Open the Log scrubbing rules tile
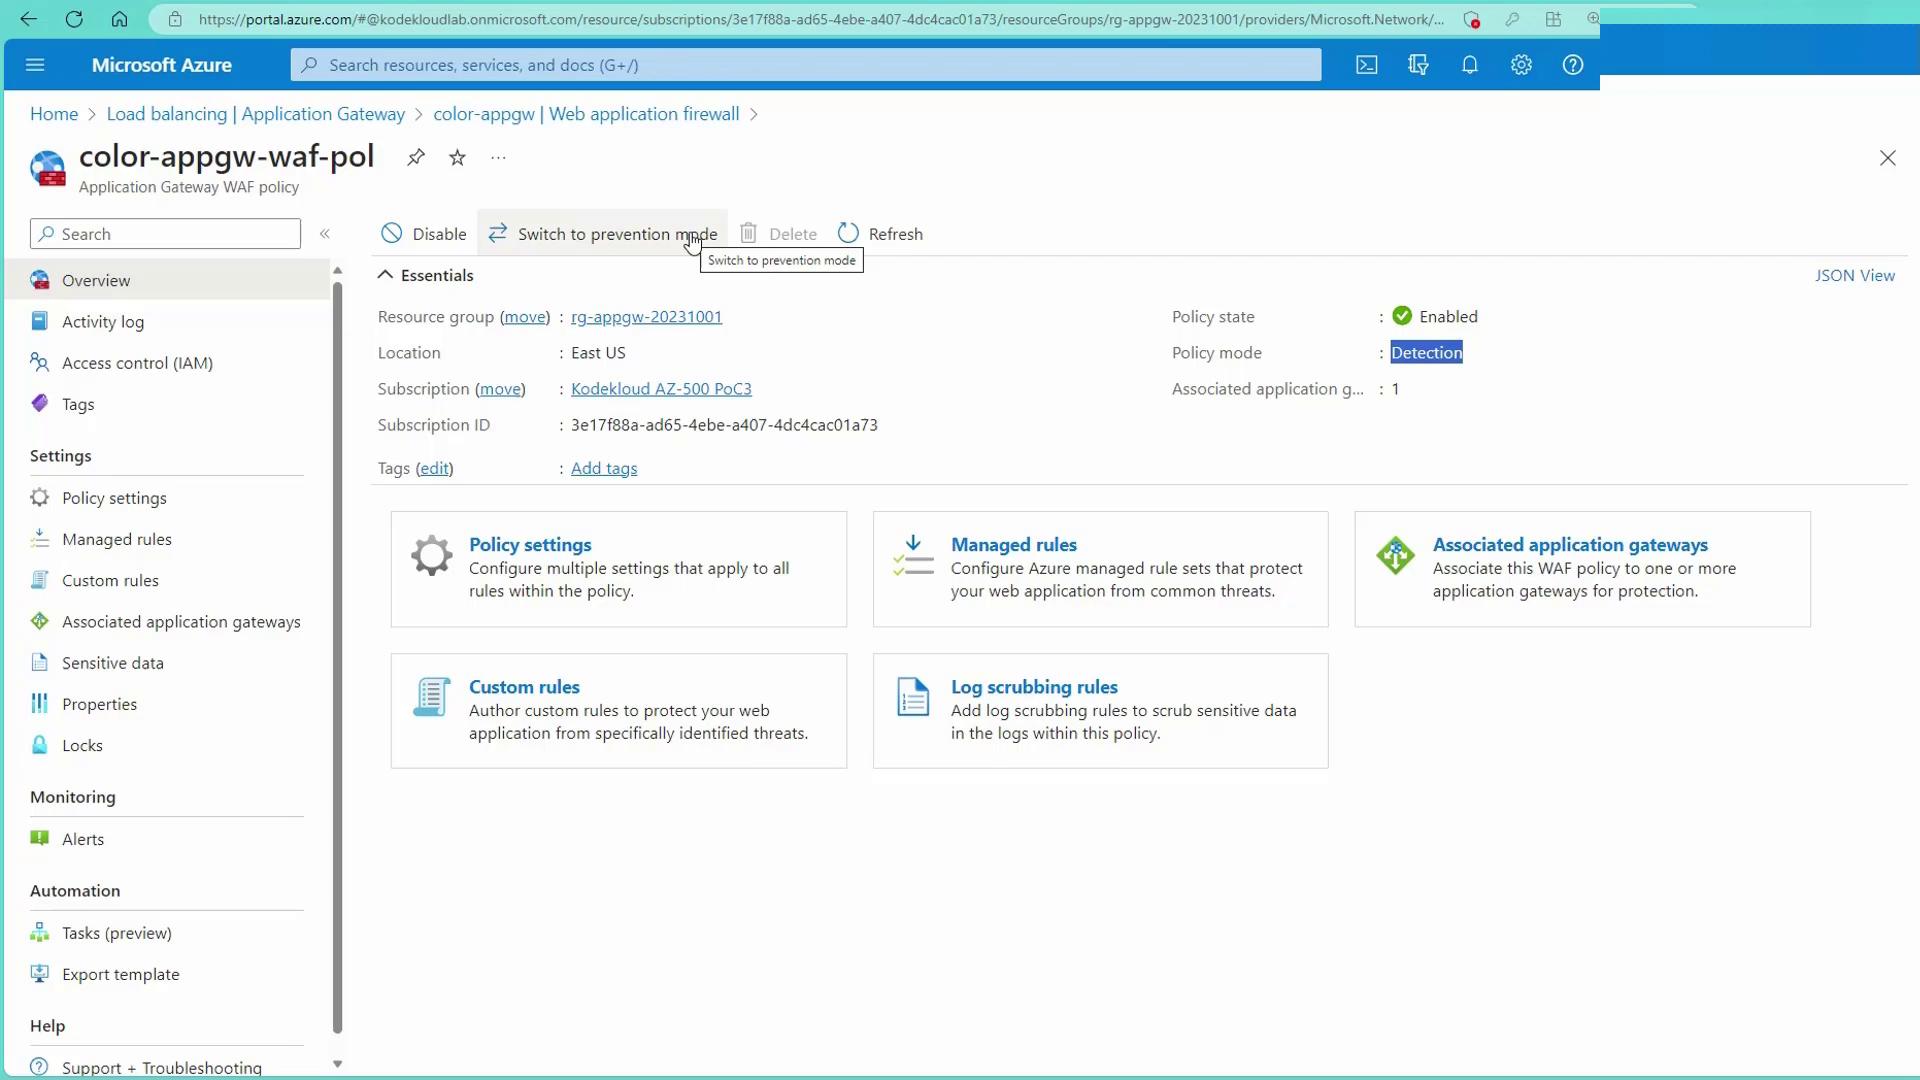This screenshot has height=1080, width=1920. (1034, 687)
